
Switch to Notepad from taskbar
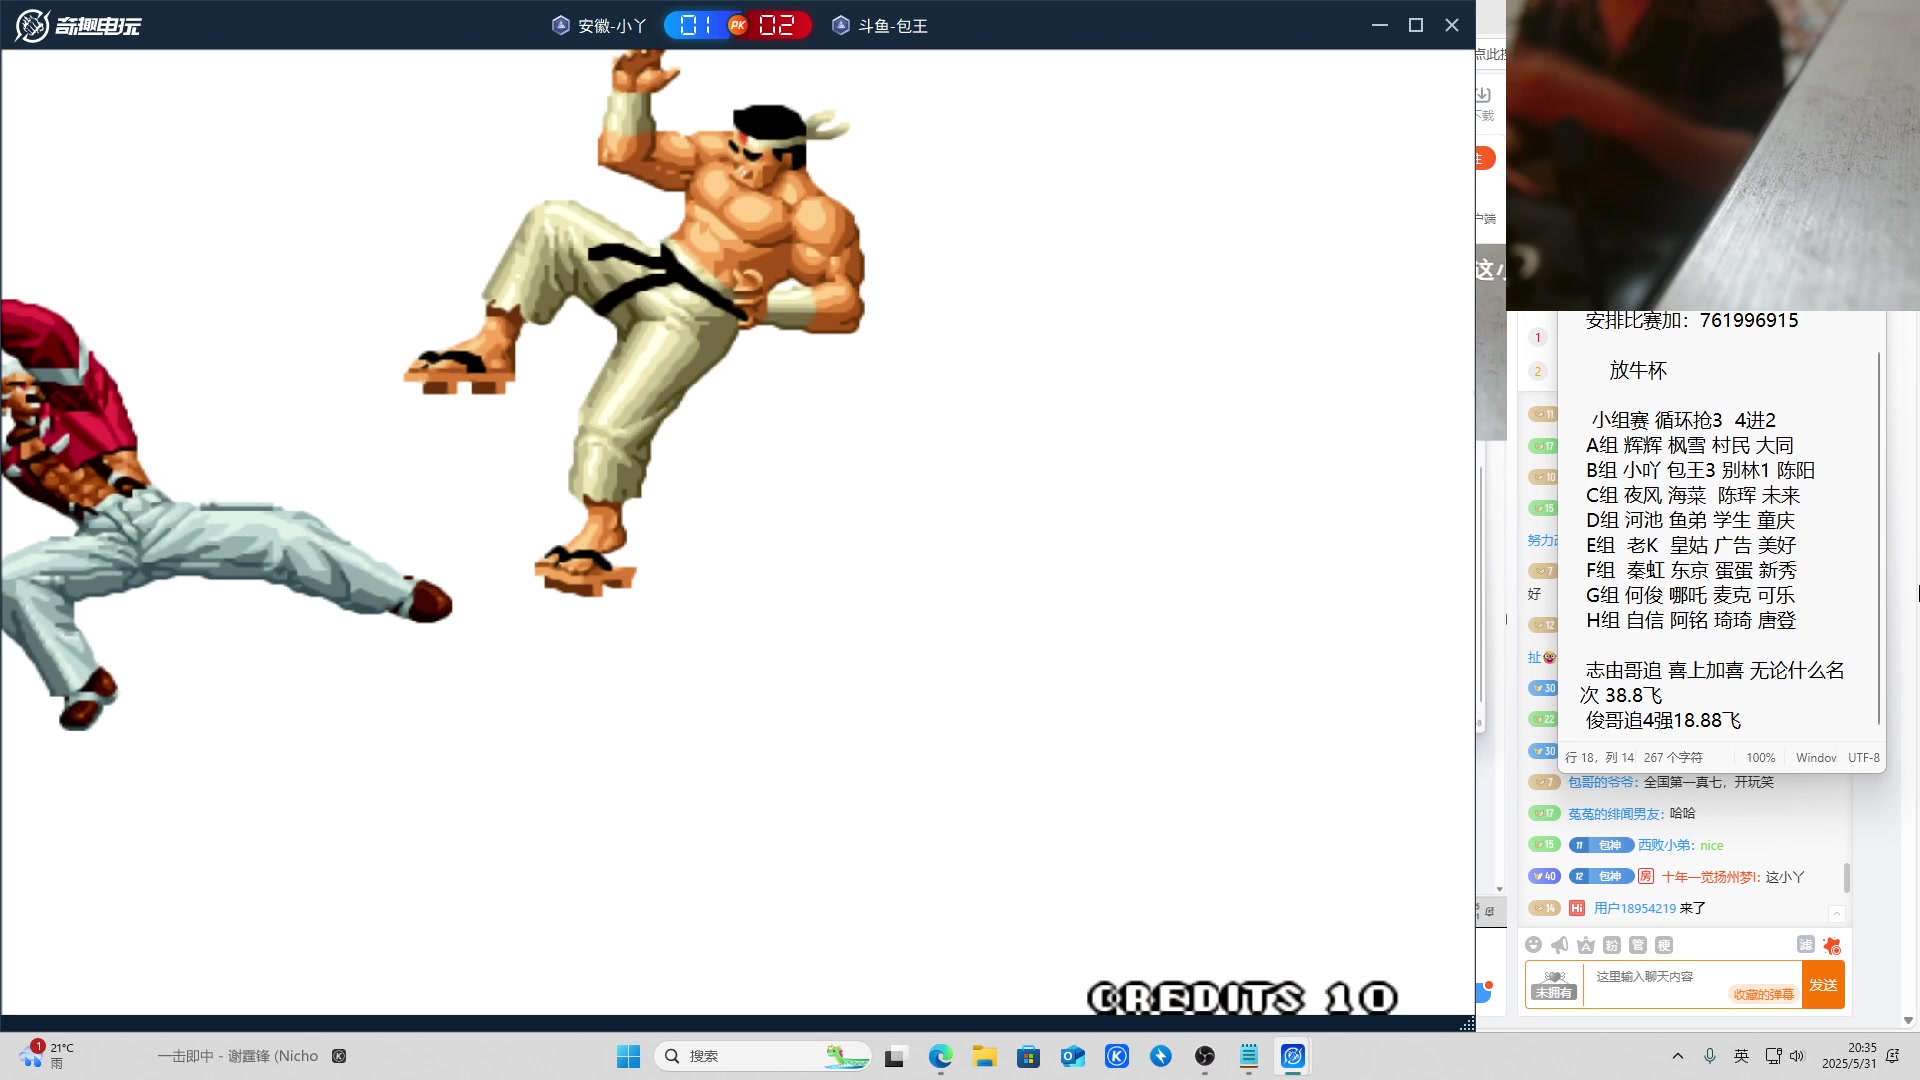tap(1249, 1056)
